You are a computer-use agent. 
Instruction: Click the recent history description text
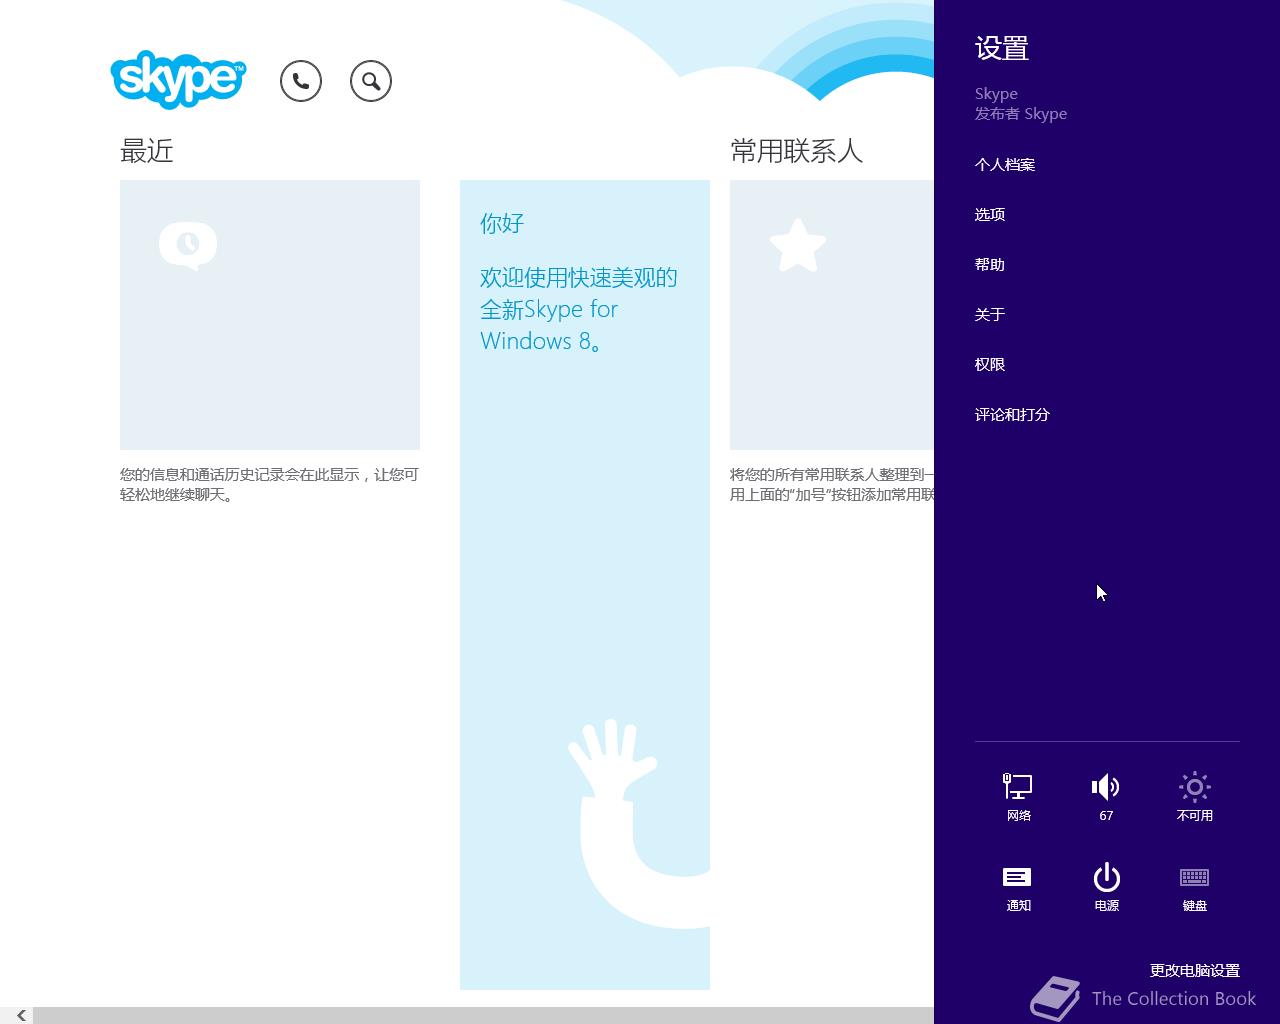tap(269, 485)
